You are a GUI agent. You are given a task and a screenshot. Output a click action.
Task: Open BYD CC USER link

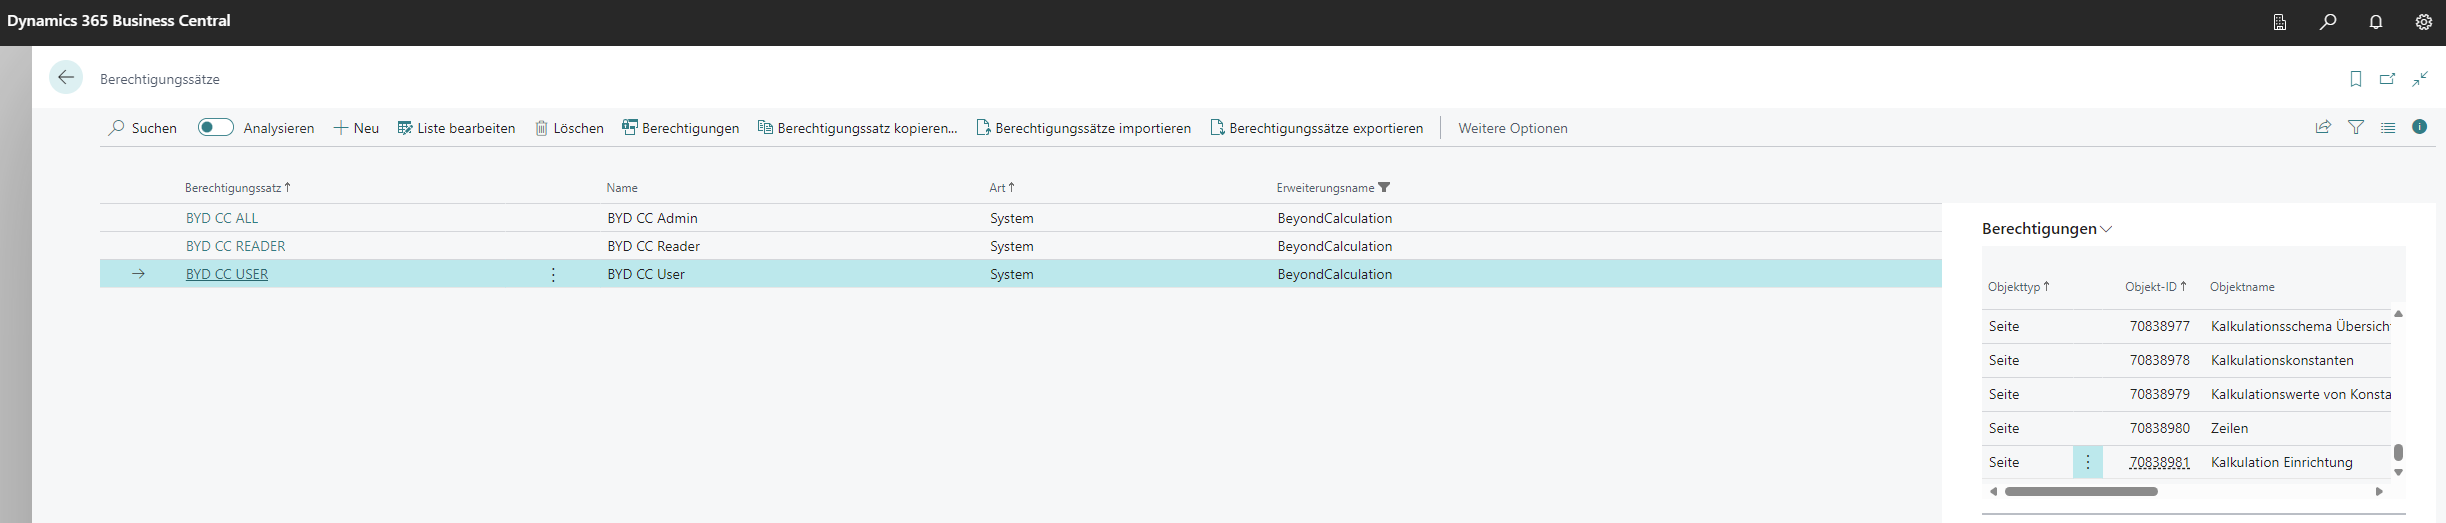point(227,274)
